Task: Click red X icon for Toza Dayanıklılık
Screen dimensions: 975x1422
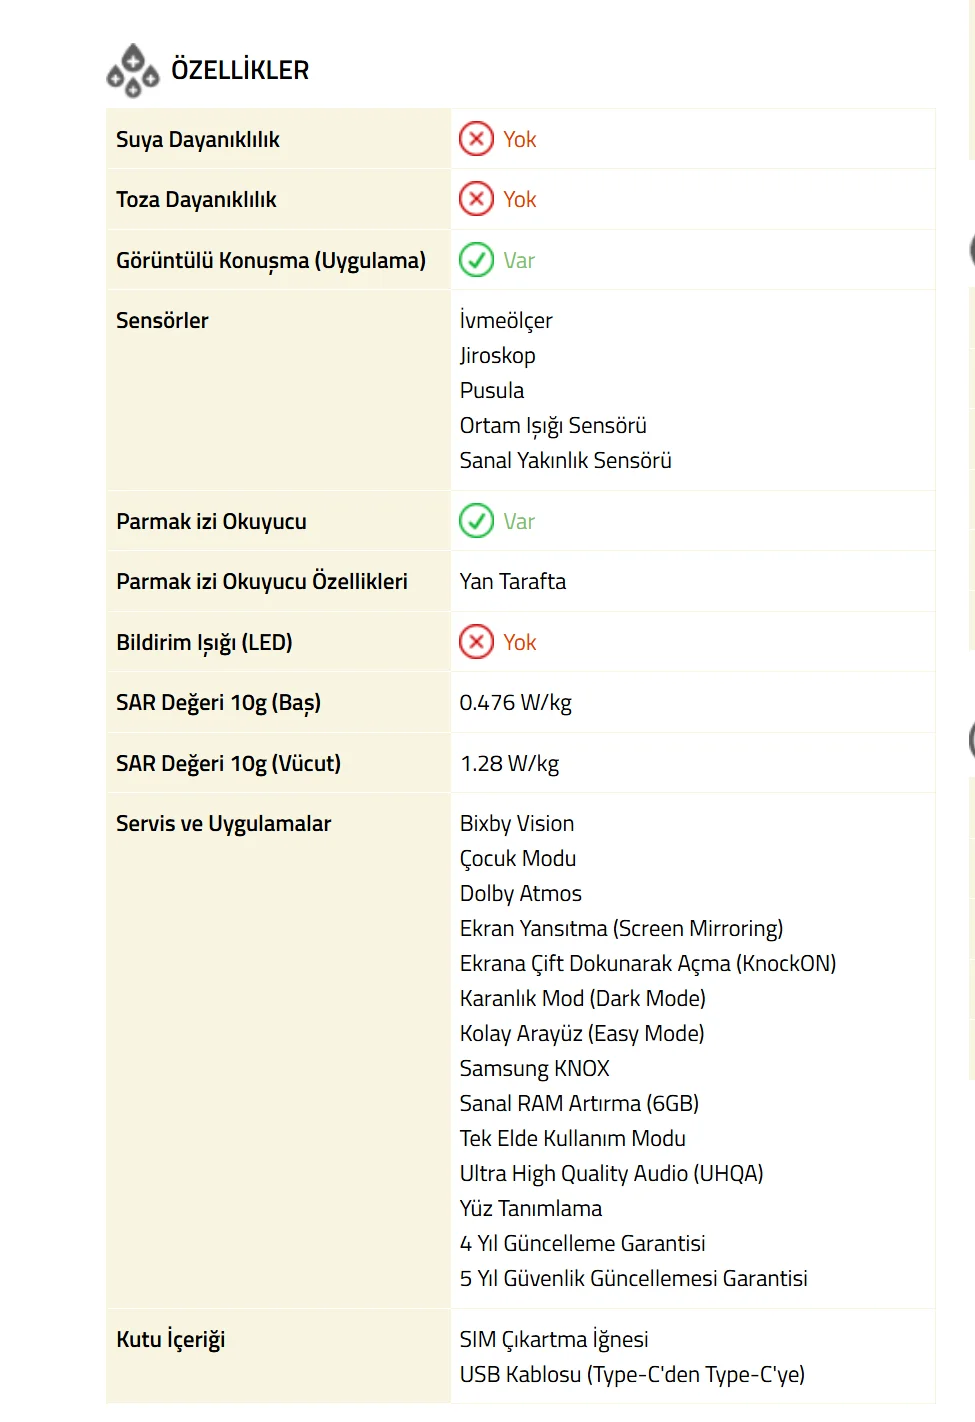Action: [477, 199]
